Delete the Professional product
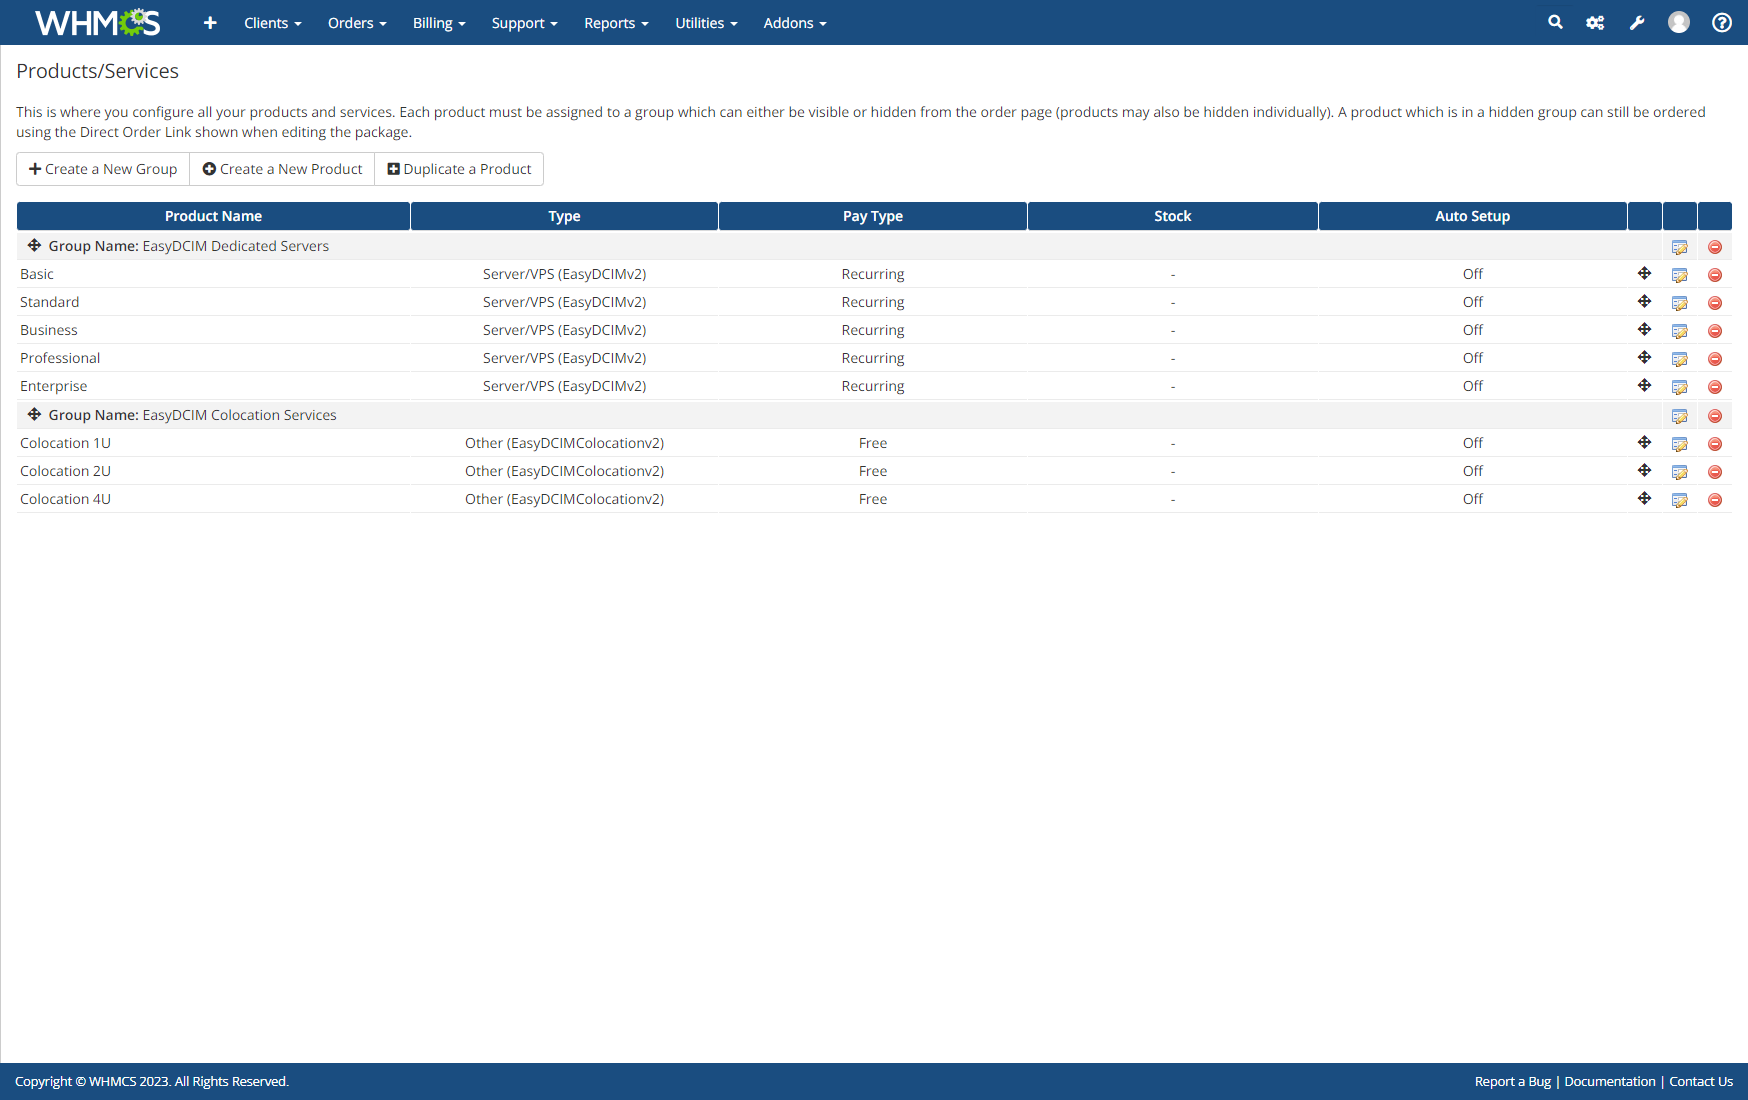 pos(1715,359)
